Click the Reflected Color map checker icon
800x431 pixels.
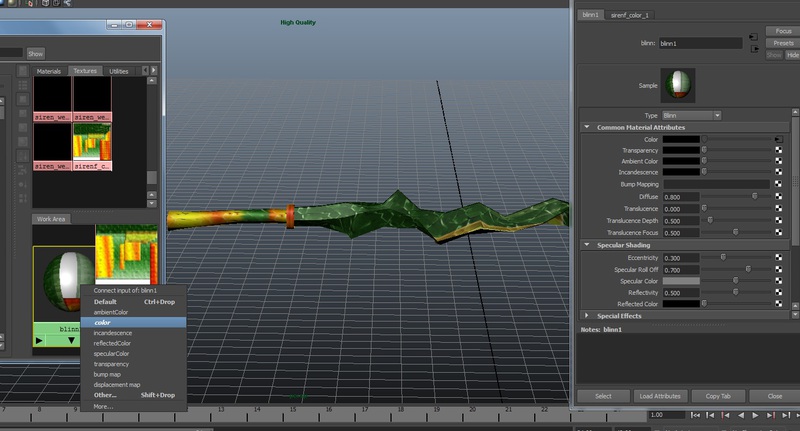coord(779,303)
